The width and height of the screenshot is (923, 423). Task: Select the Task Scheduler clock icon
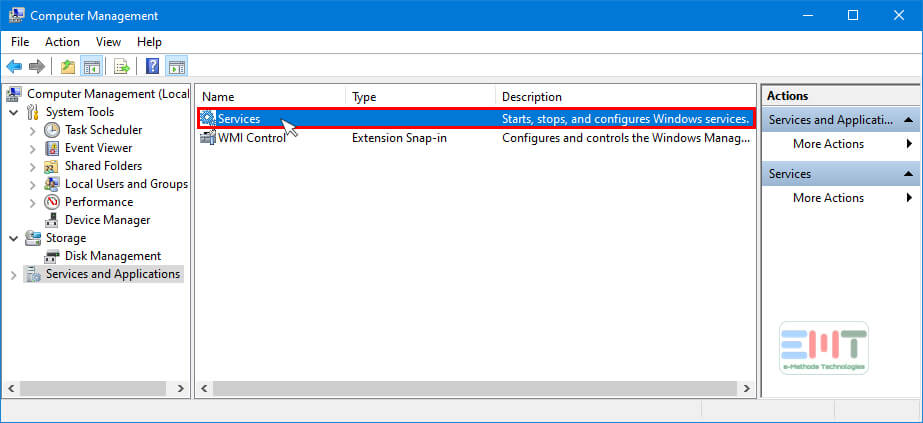tap(52, 130)
